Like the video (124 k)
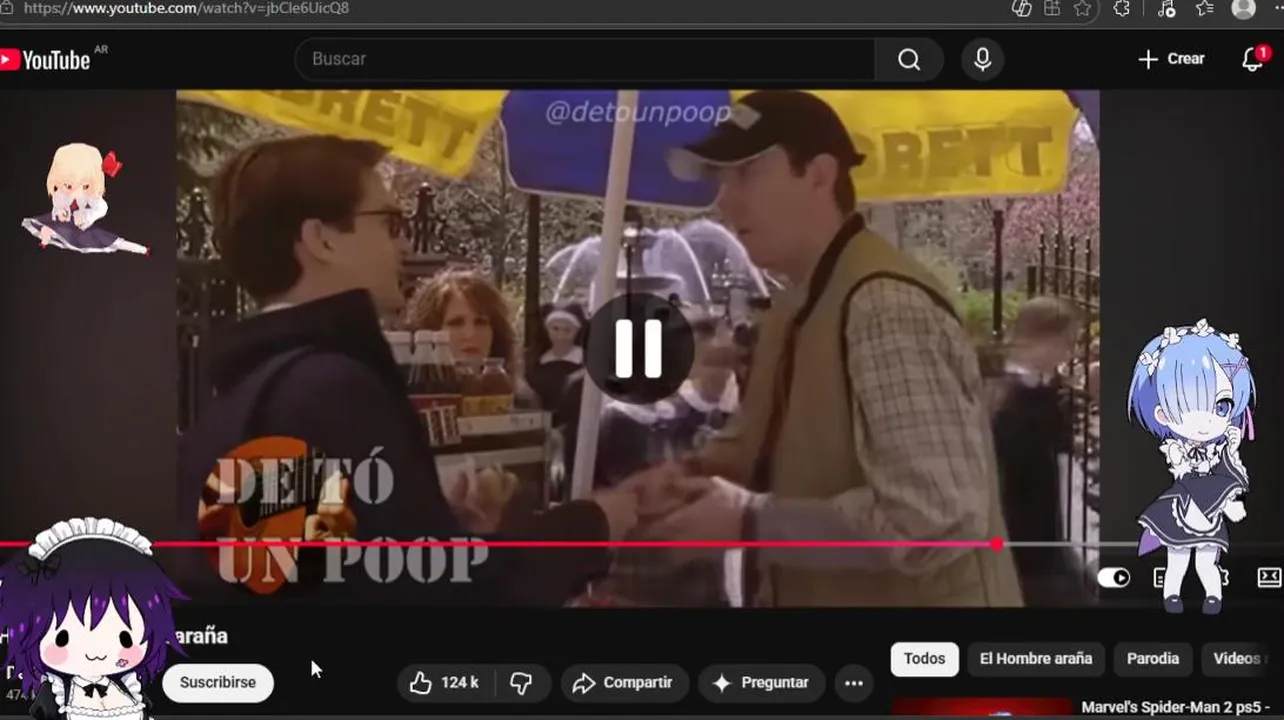The height and width of the screenshot is (720, 1284). point(444,683)
